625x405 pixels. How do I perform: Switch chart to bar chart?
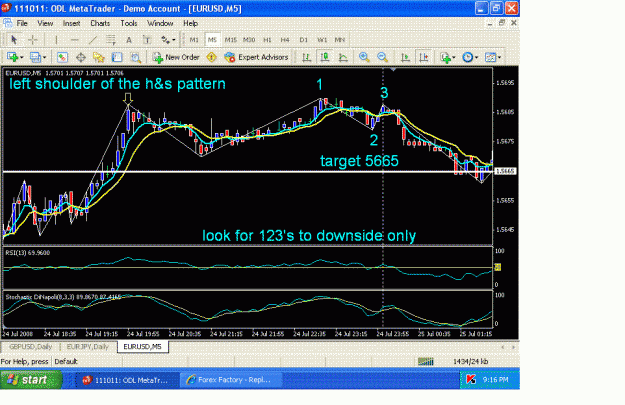(306, 57)
